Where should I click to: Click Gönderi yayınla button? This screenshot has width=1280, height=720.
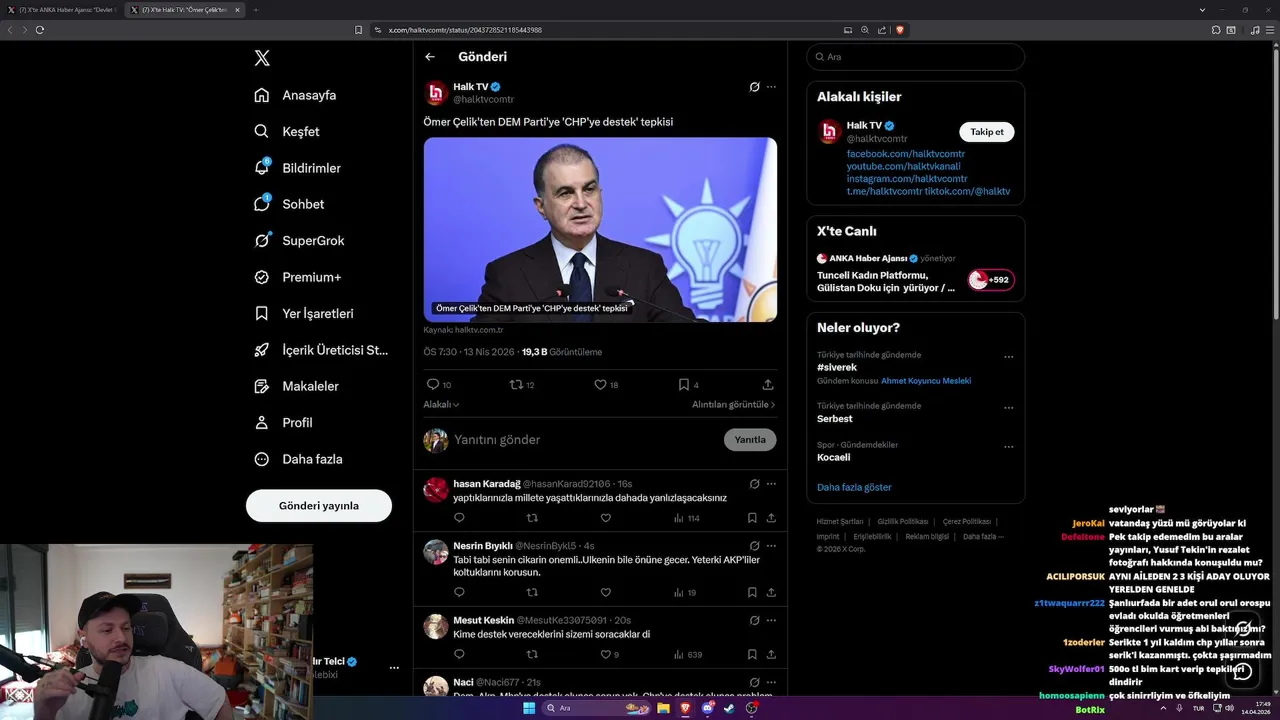coord(319,506)
